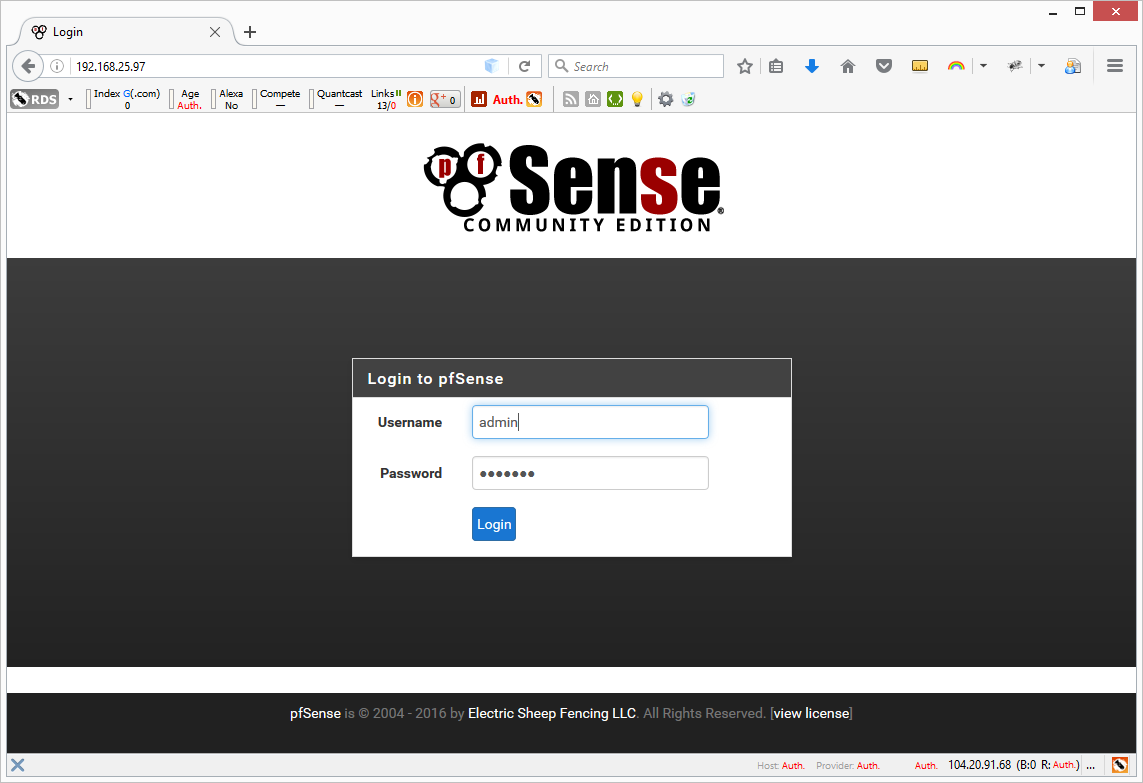Image resolution: width=1143 pixels, height=783 pixels.
Task: Click the rainbow extension icon
Action: (x=956, y=66)
